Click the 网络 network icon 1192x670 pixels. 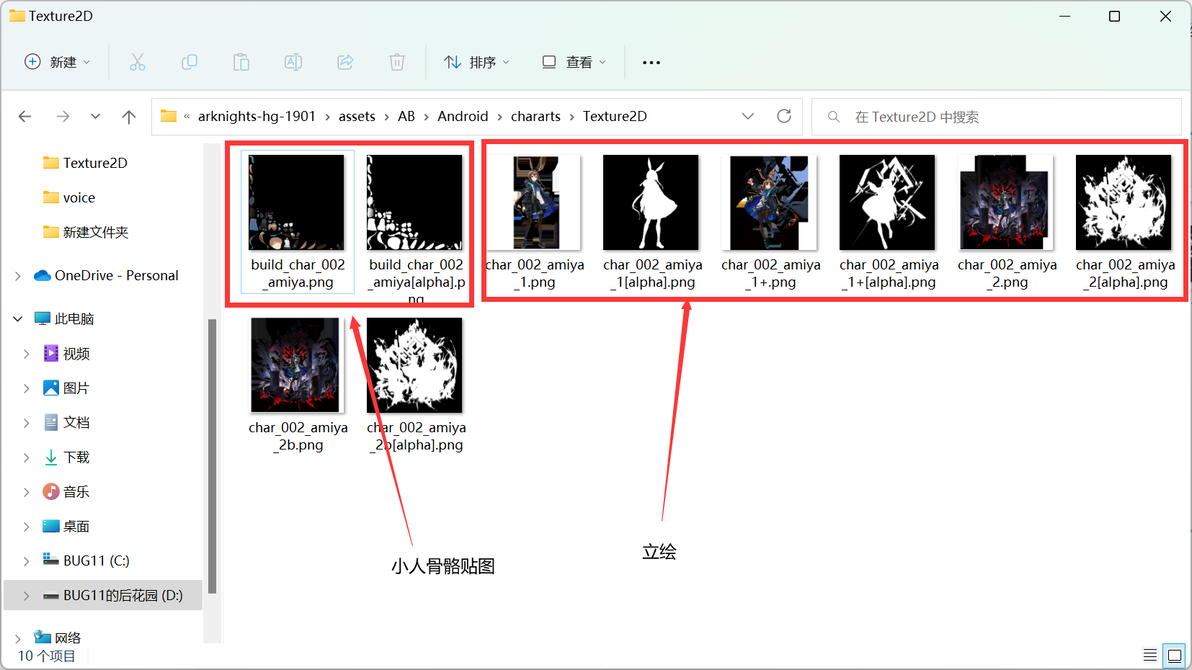[43, 637]
